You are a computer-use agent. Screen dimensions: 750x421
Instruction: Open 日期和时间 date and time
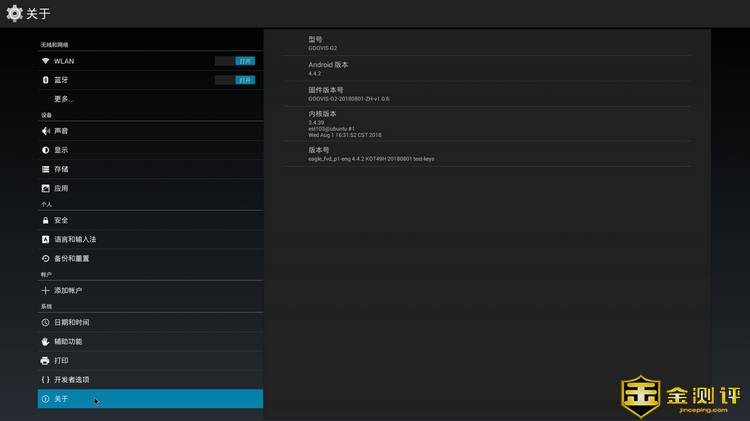[x=72, y=322]
